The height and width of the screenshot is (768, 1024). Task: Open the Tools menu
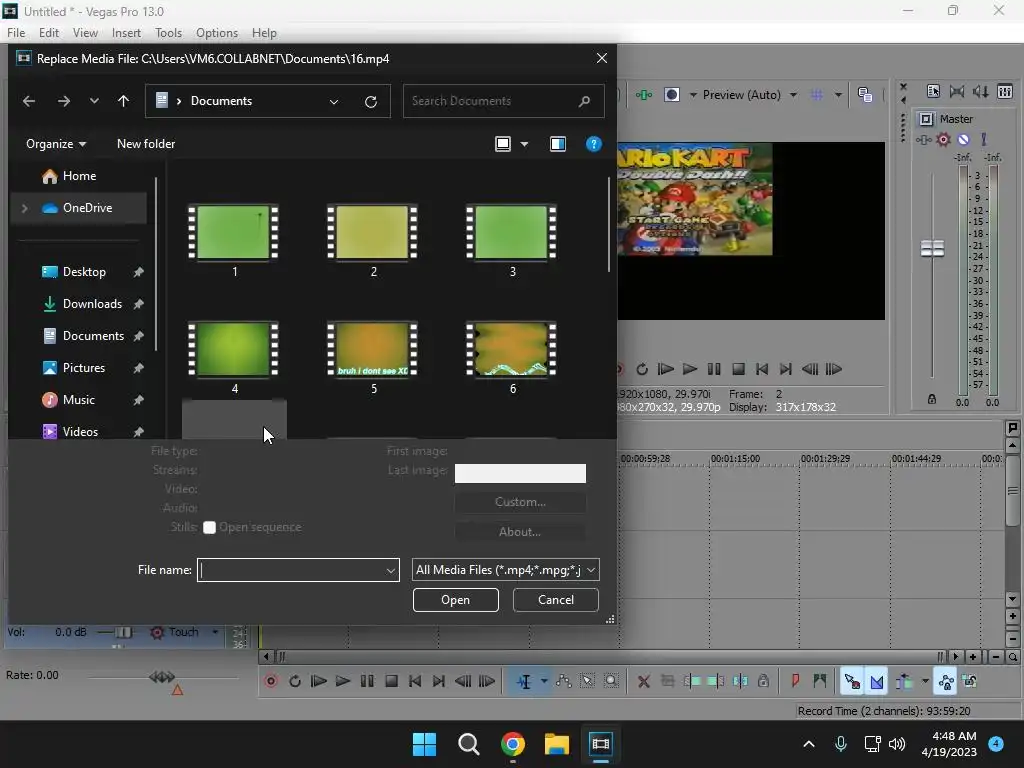click(x=168, y=33)
